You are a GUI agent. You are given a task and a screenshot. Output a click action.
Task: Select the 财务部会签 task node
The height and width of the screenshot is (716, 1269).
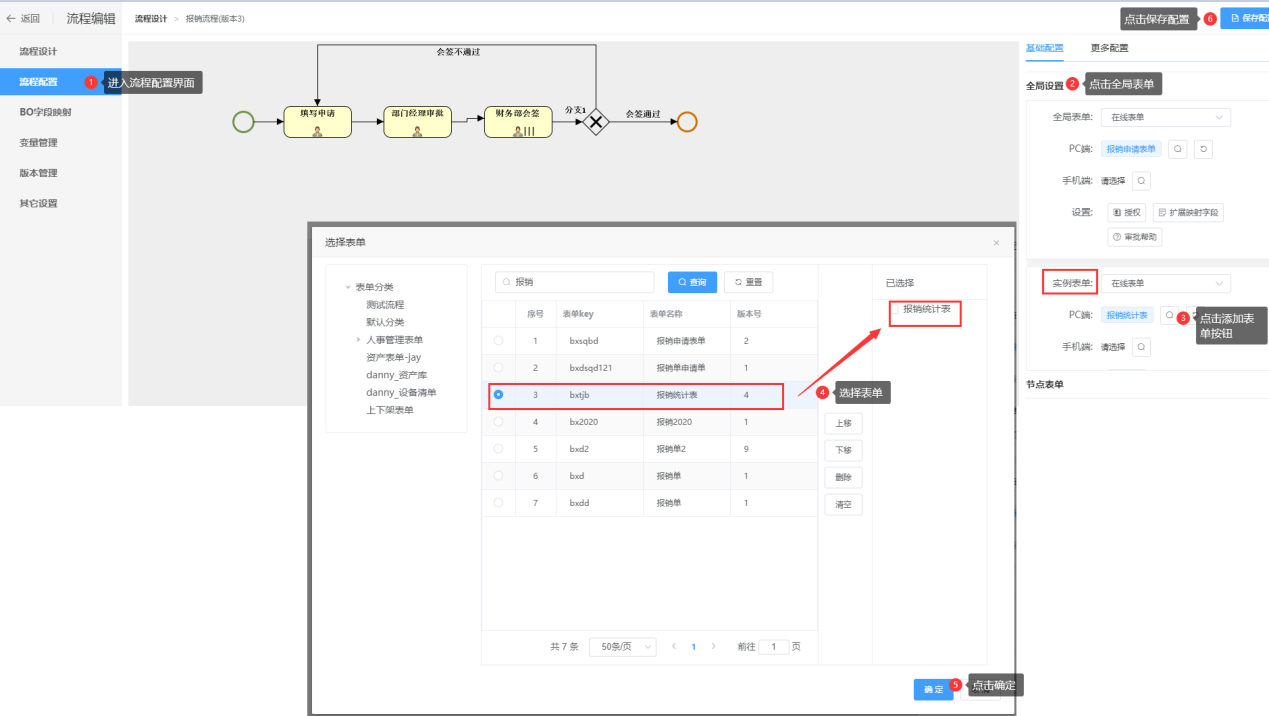point(517,122)
